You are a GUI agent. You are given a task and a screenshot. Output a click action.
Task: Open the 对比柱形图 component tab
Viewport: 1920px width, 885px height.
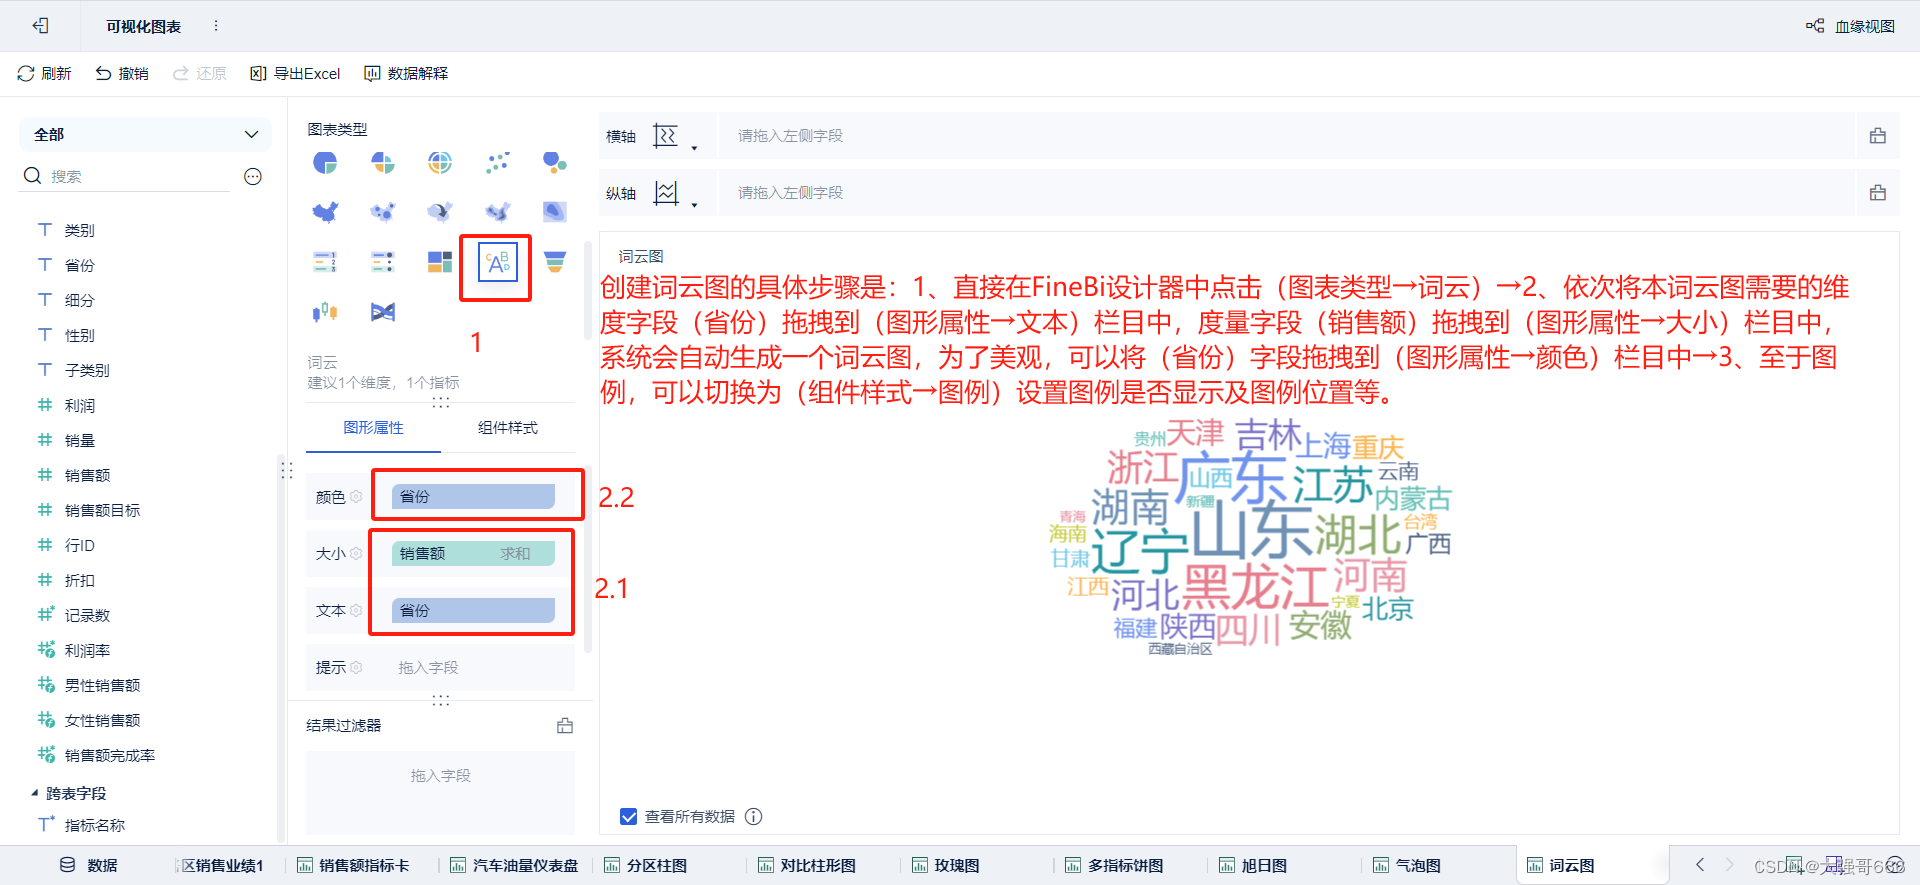pos(807,866)
